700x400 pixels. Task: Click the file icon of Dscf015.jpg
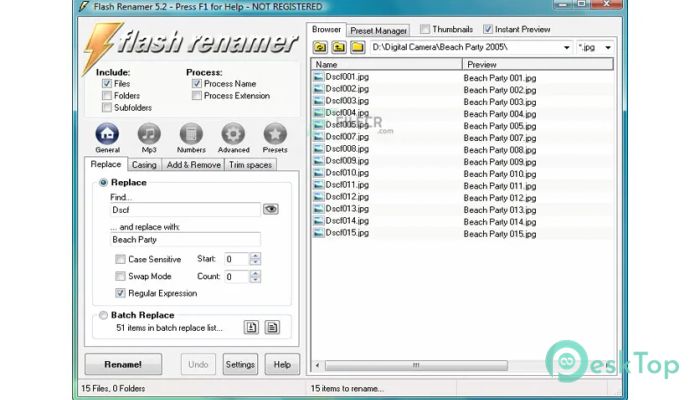point(318,233)
